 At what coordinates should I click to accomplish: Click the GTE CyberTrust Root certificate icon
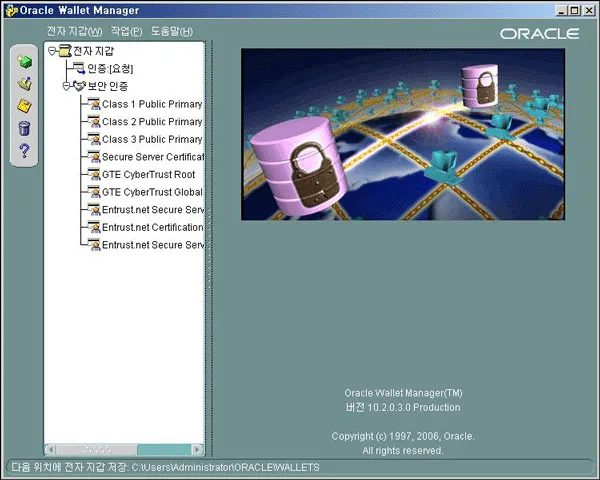tap(94, 174)
